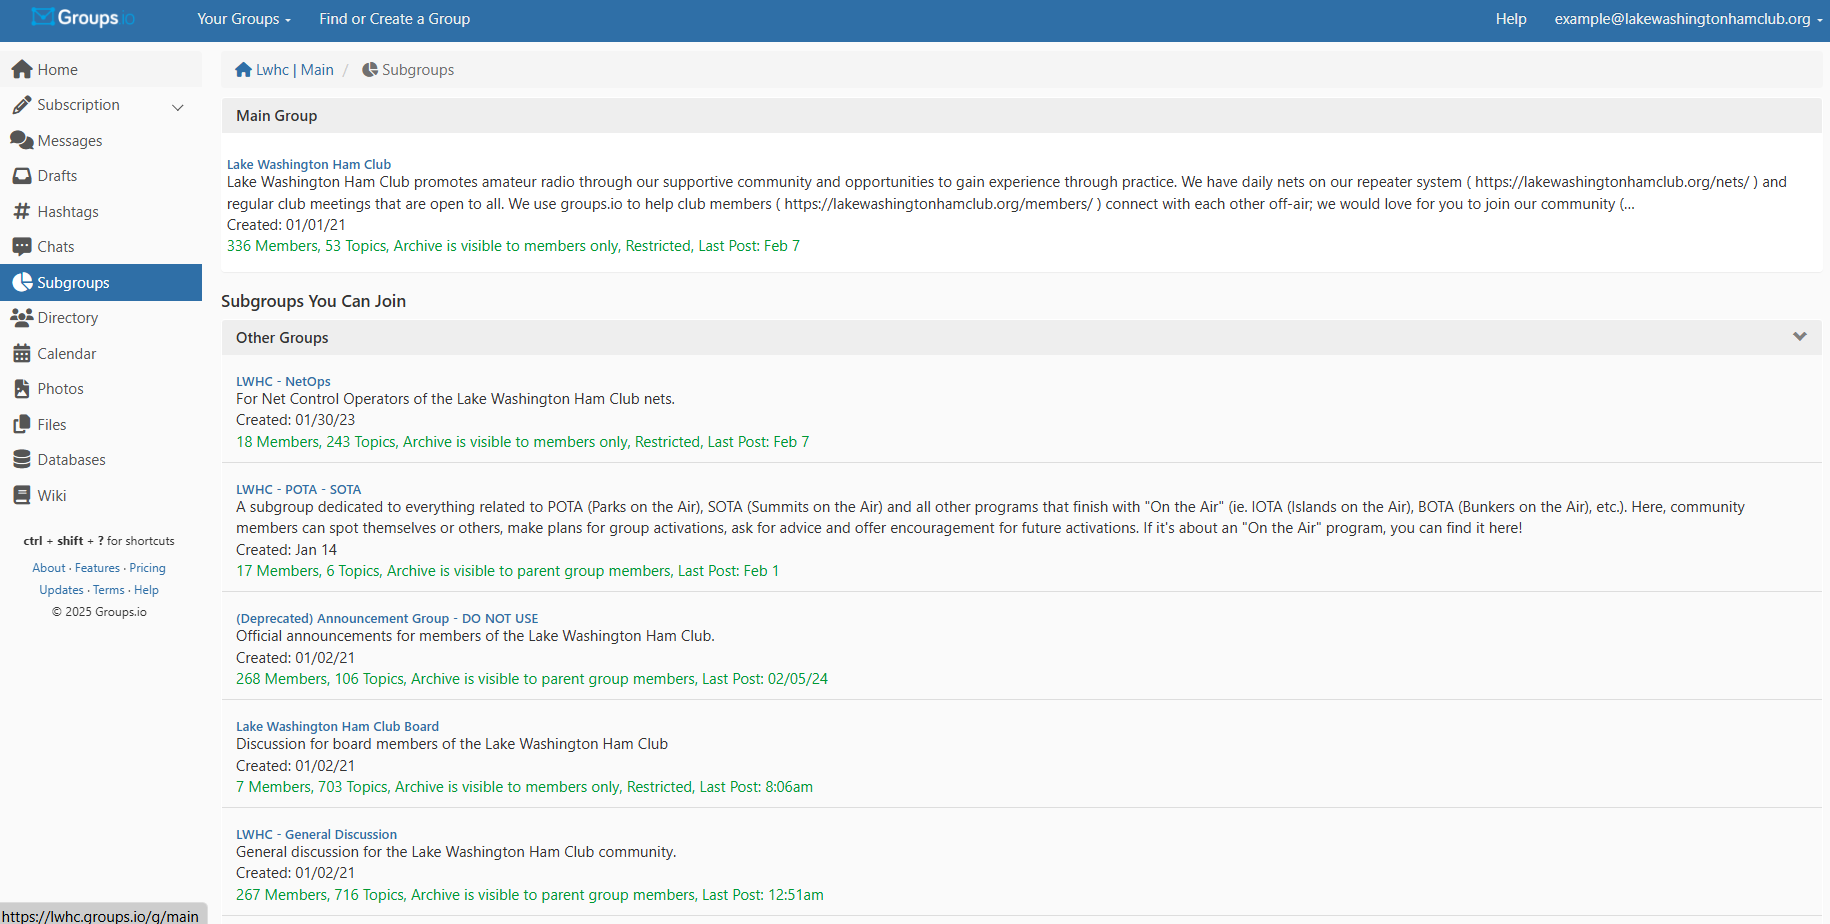Click the Groups.io envelope logo icon

[x=43, y=17]
